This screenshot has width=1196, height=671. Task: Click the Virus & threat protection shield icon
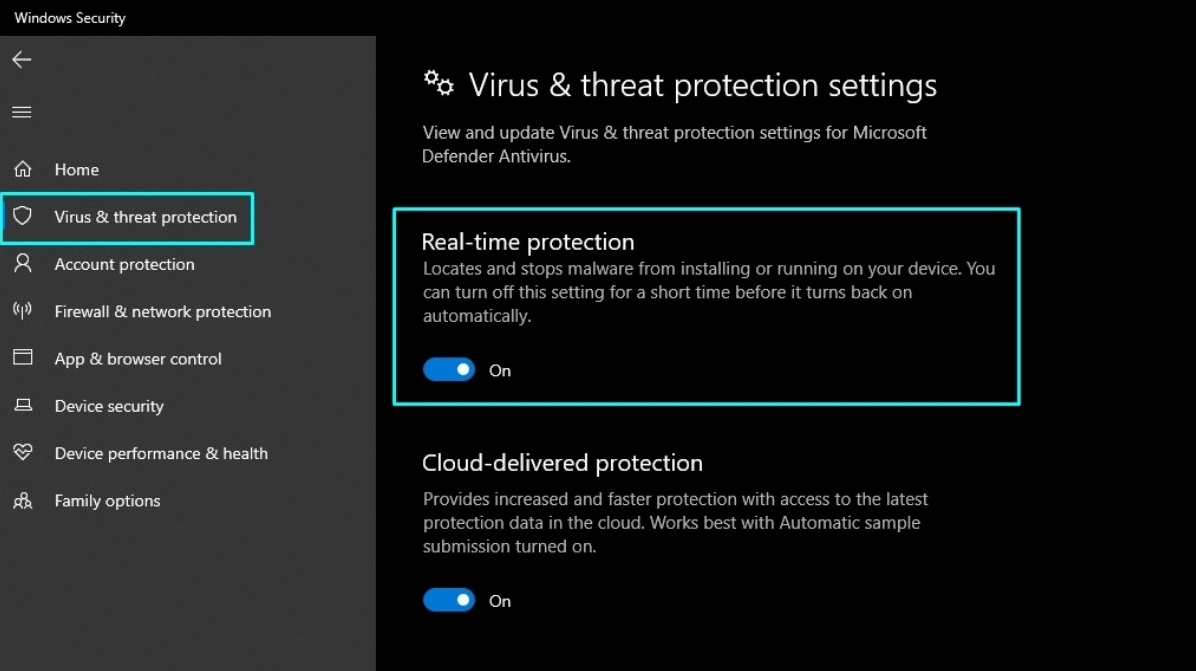coord(22,216)
